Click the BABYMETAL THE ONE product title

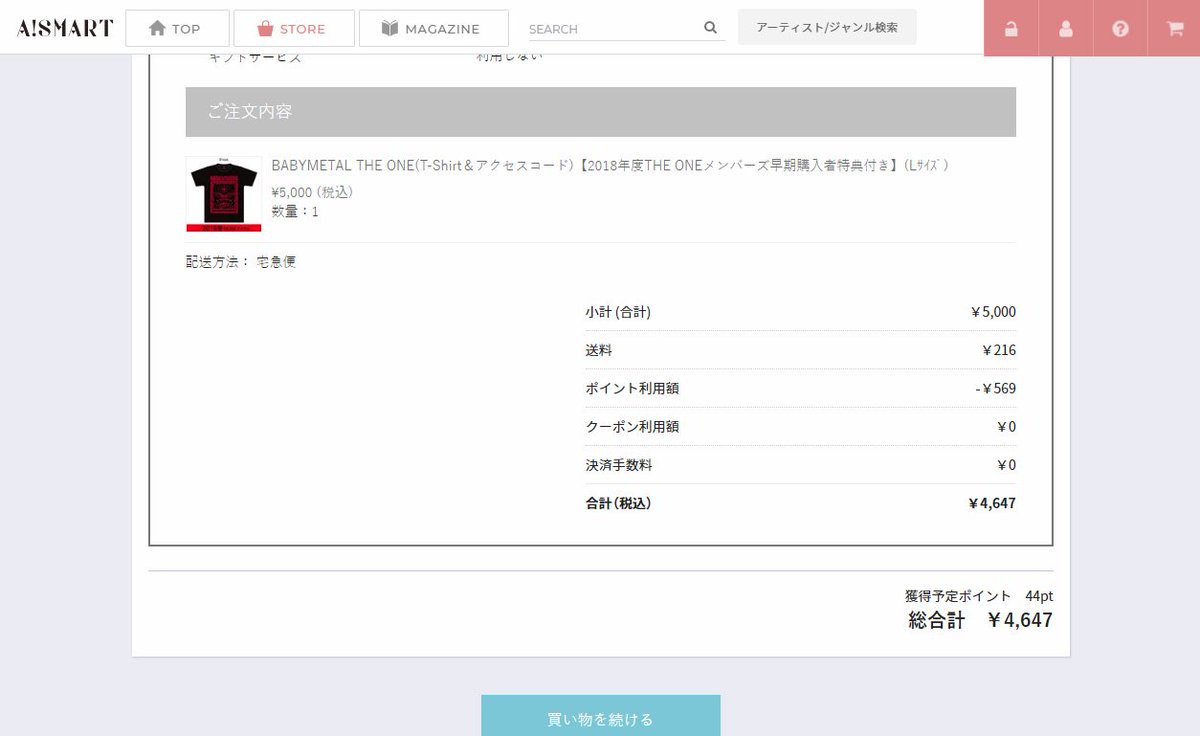pyautogui.click(x=610, y=165)
